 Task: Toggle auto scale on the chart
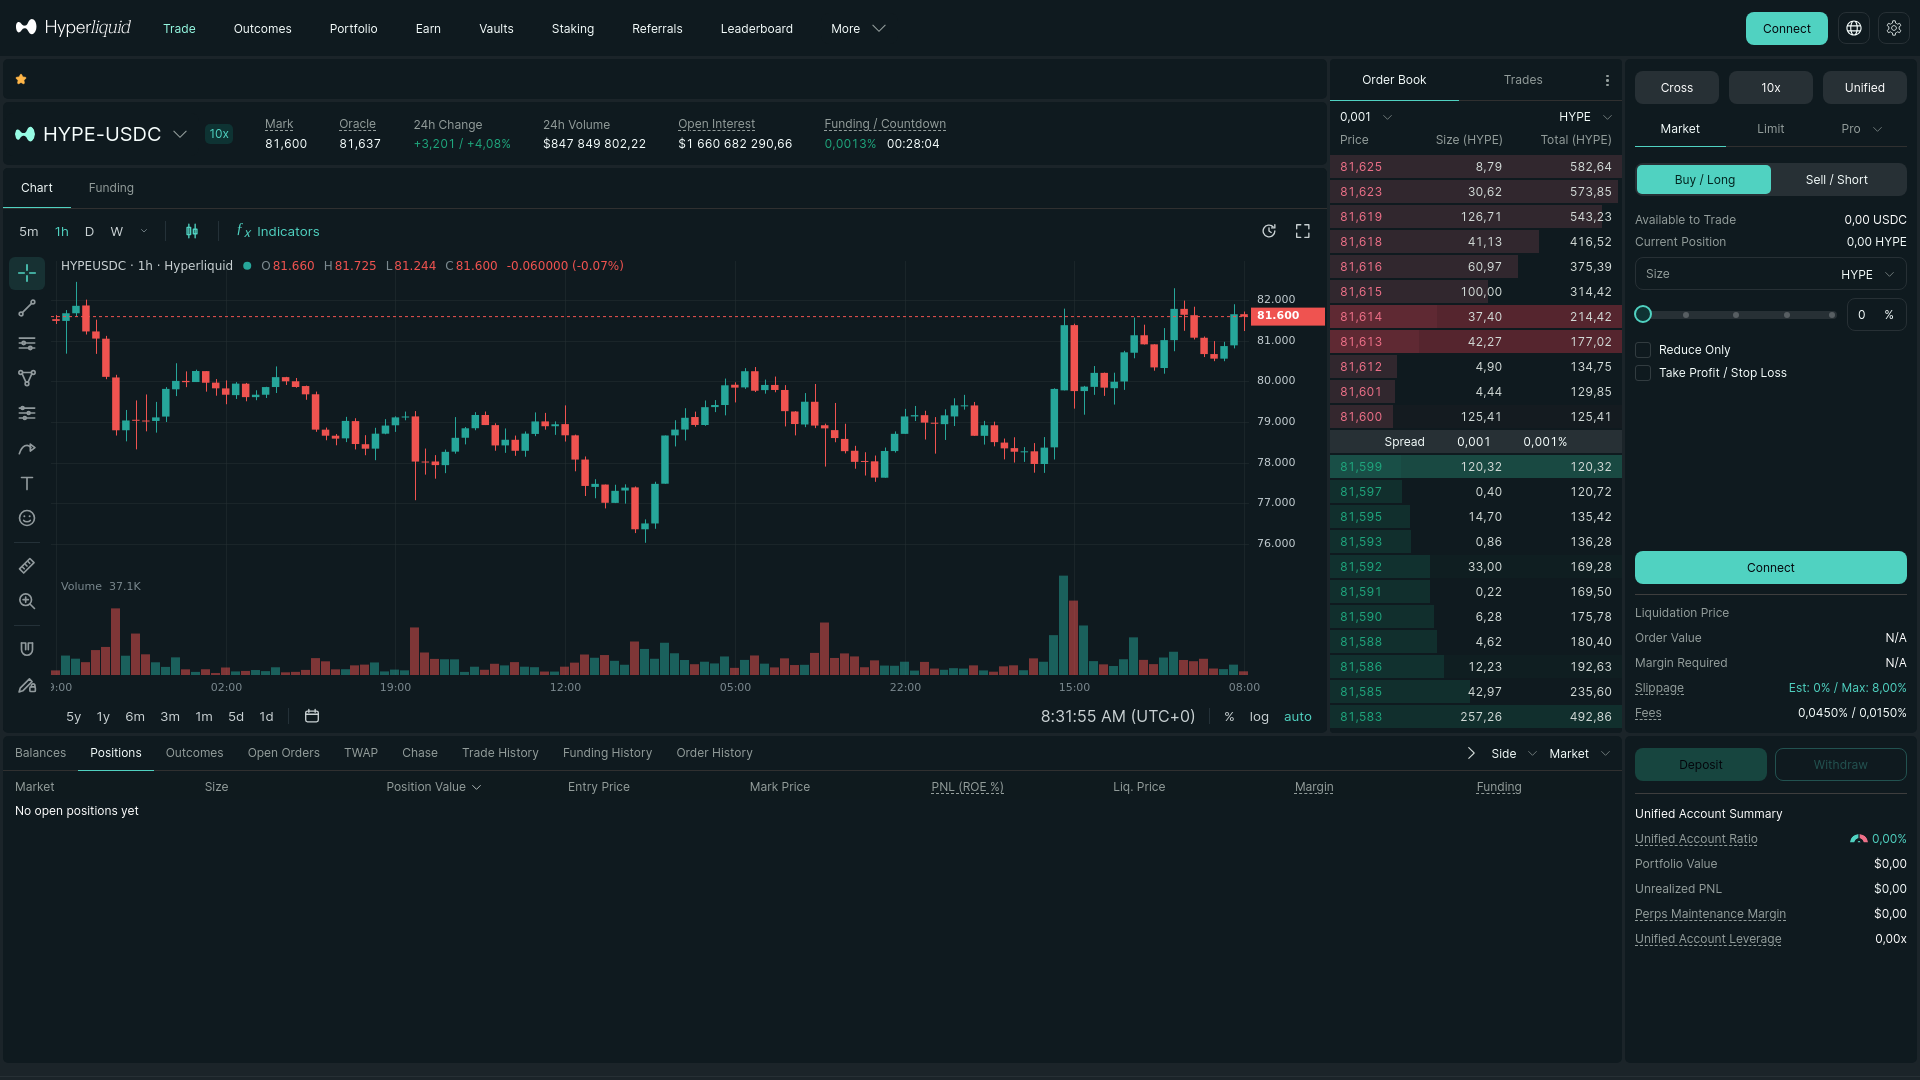1298,717
